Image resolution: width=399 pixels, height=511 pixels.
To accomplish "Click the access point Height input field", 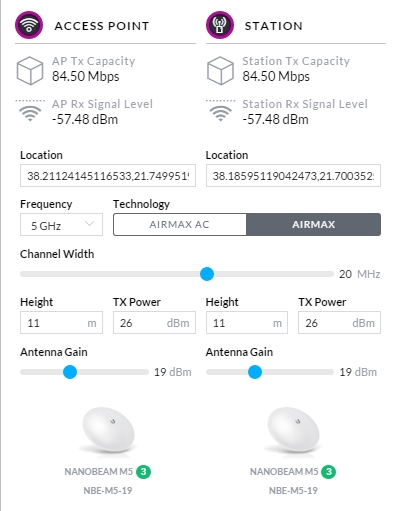I will click(x=61, y=323).
